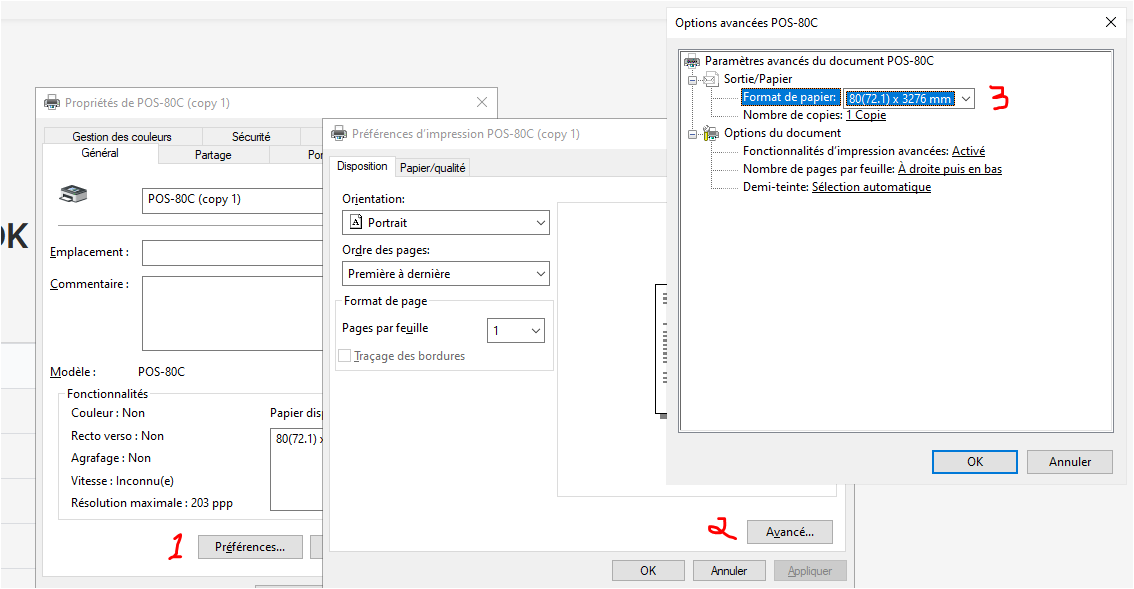
Task: Click the Paramètres avancés du document POS-80C root
Action: tap(819, 61)
